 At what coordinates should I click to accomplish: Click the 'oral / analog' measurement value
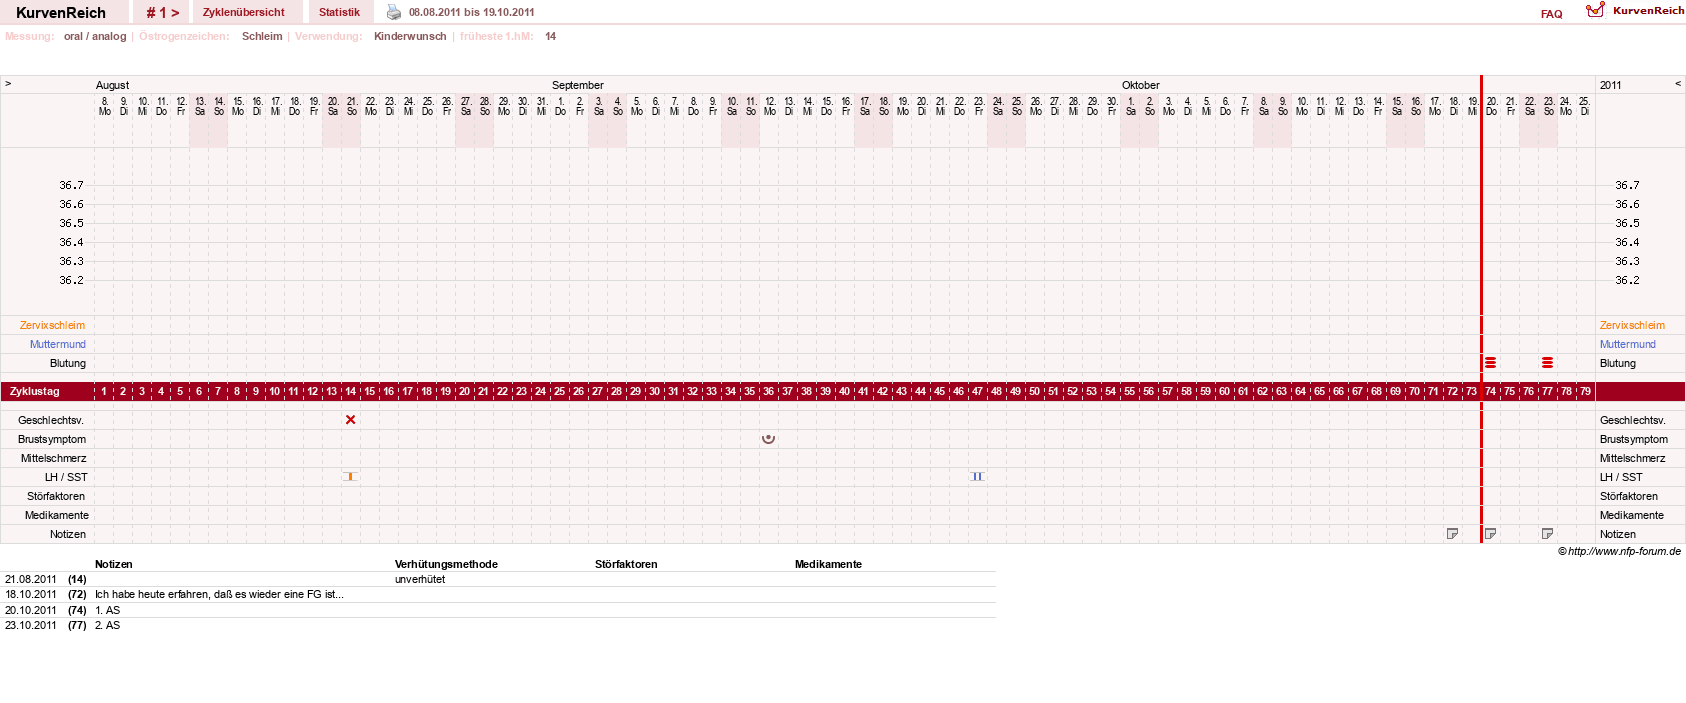[x=95, y=36]
